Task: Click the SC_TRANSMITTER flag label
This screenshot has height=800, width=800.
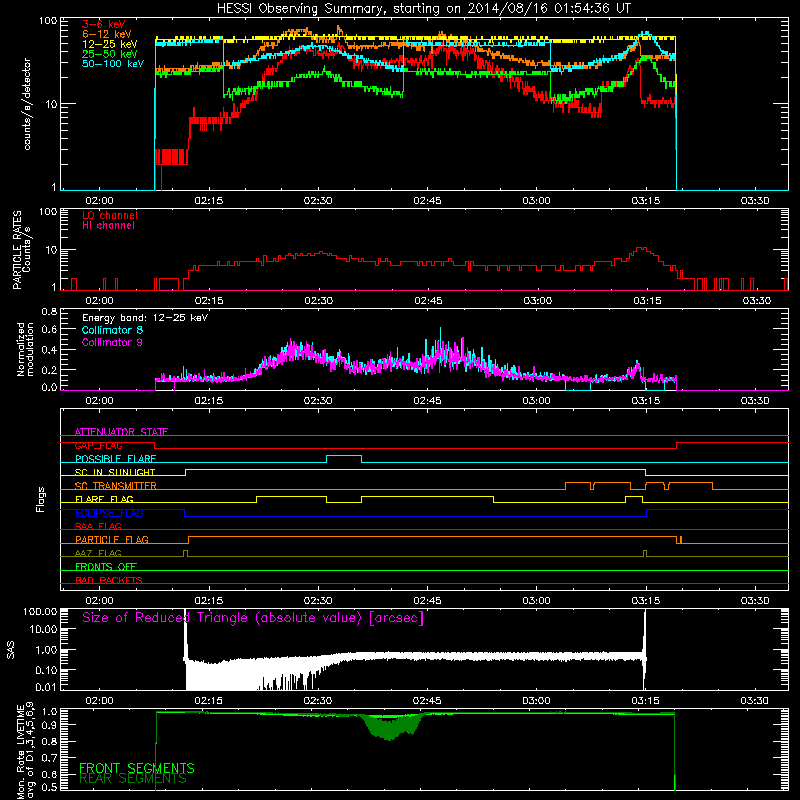Action: pos(116,486)
